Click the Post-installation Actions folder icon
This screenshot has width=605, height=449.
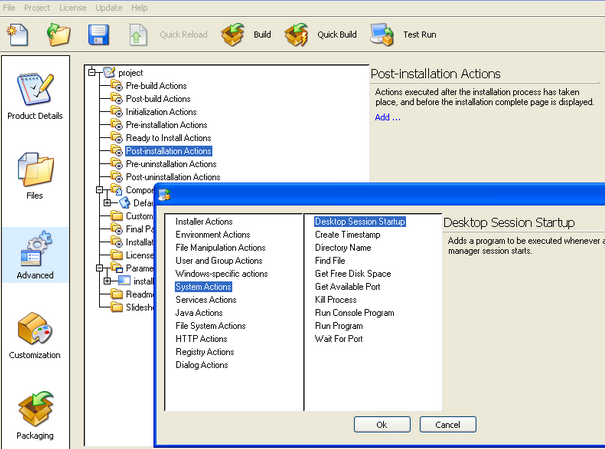pyautogui.click(x=117, y=150)
